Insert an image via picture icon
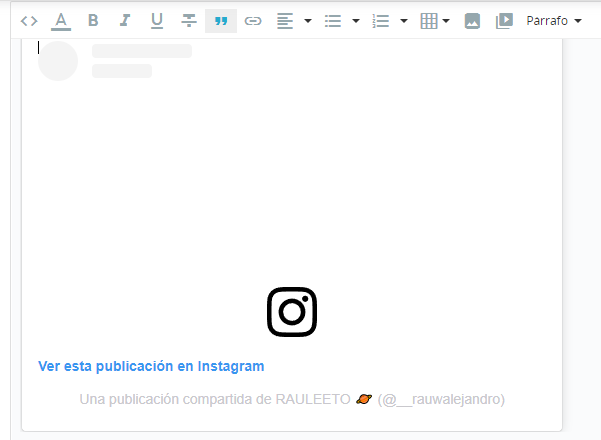The width and height of the screenshot is (601, 440). point(472,21)
